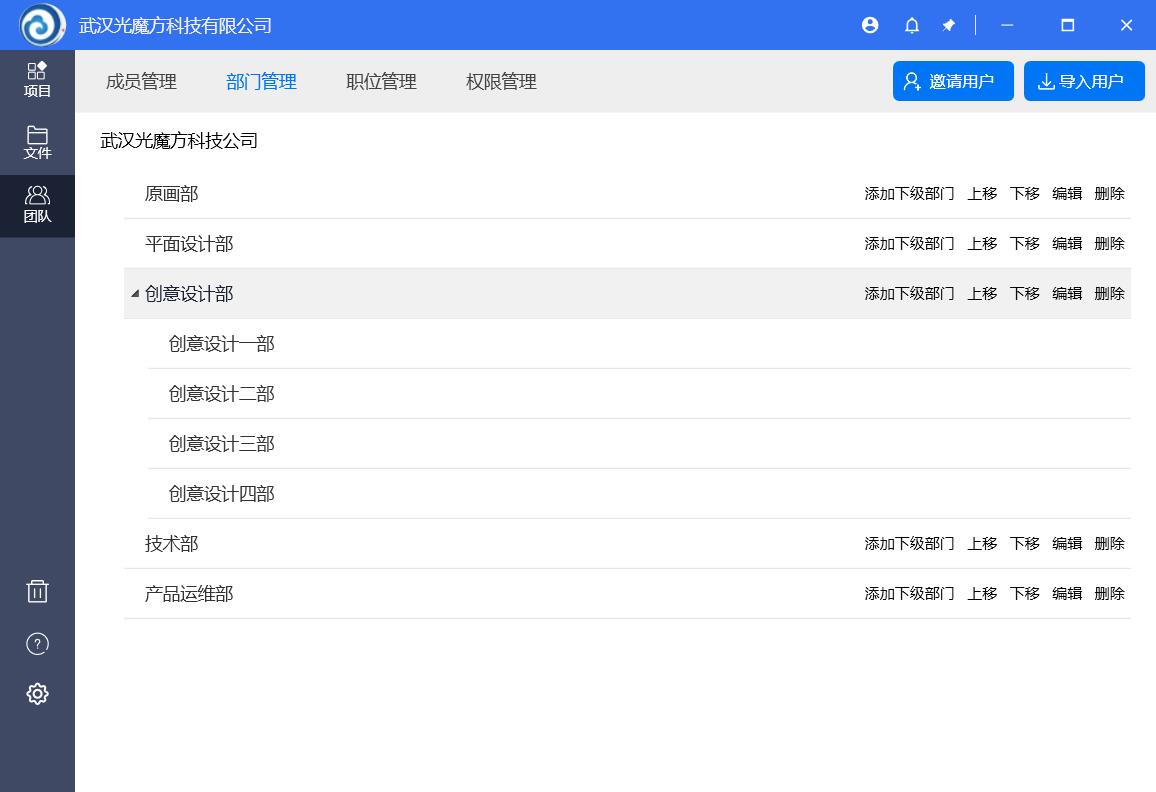Add sub-department under 创意设计部
The height and width of the screenshot is (792, 1156).
tap(909, 294)
